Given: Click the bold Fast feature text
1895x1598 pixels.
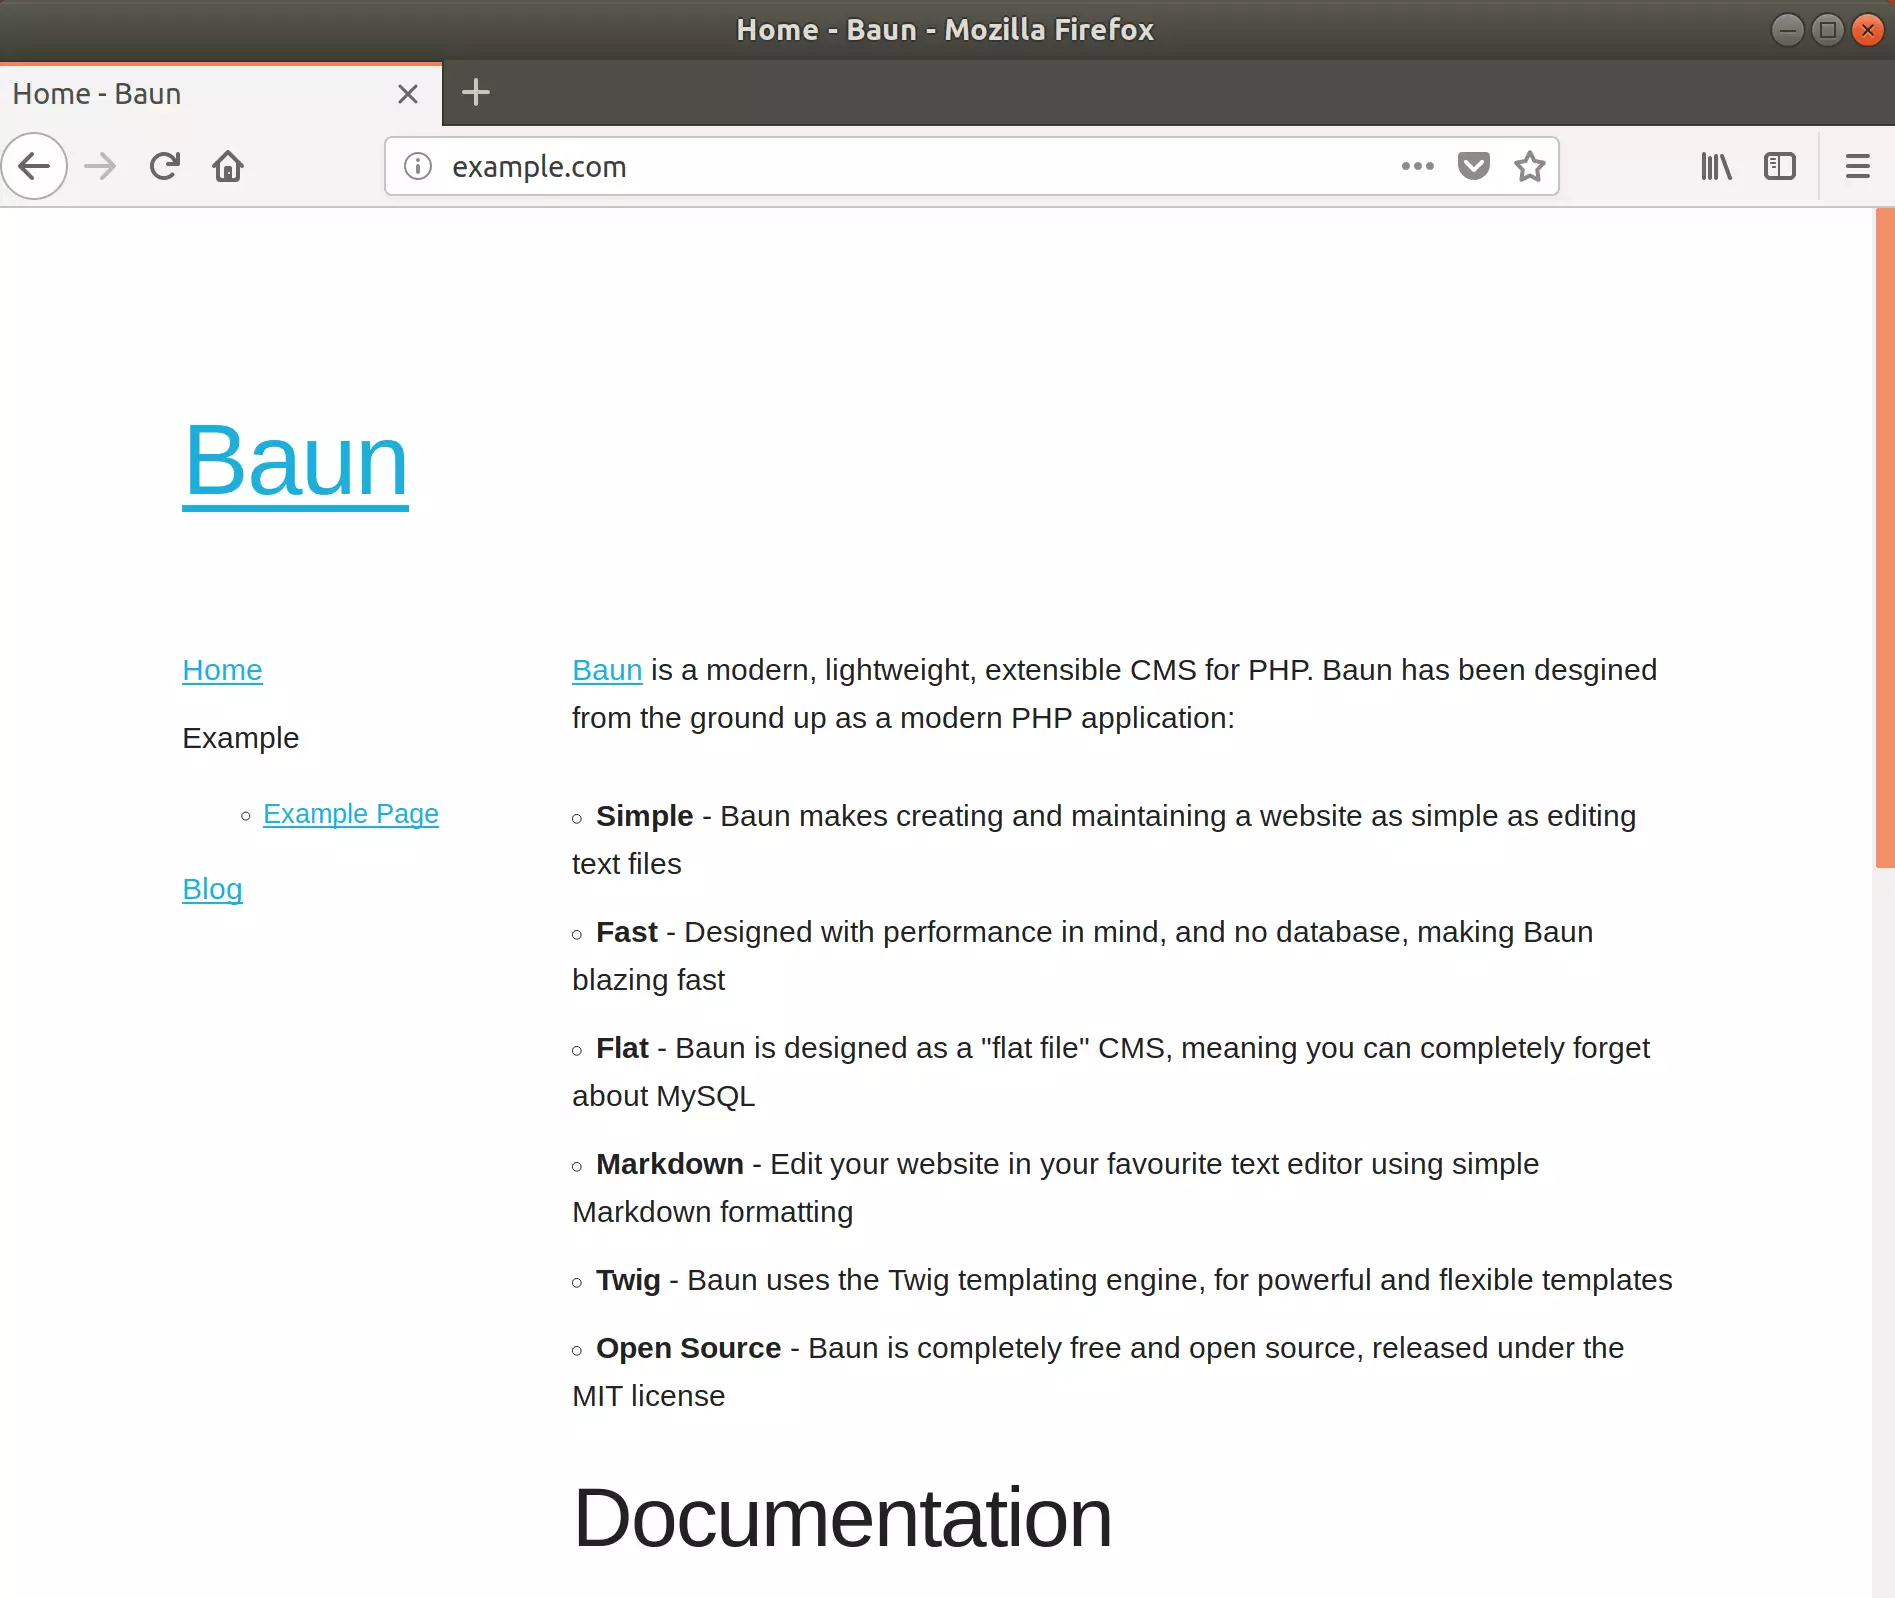Looking at the screenshot, I should point(626,932).
